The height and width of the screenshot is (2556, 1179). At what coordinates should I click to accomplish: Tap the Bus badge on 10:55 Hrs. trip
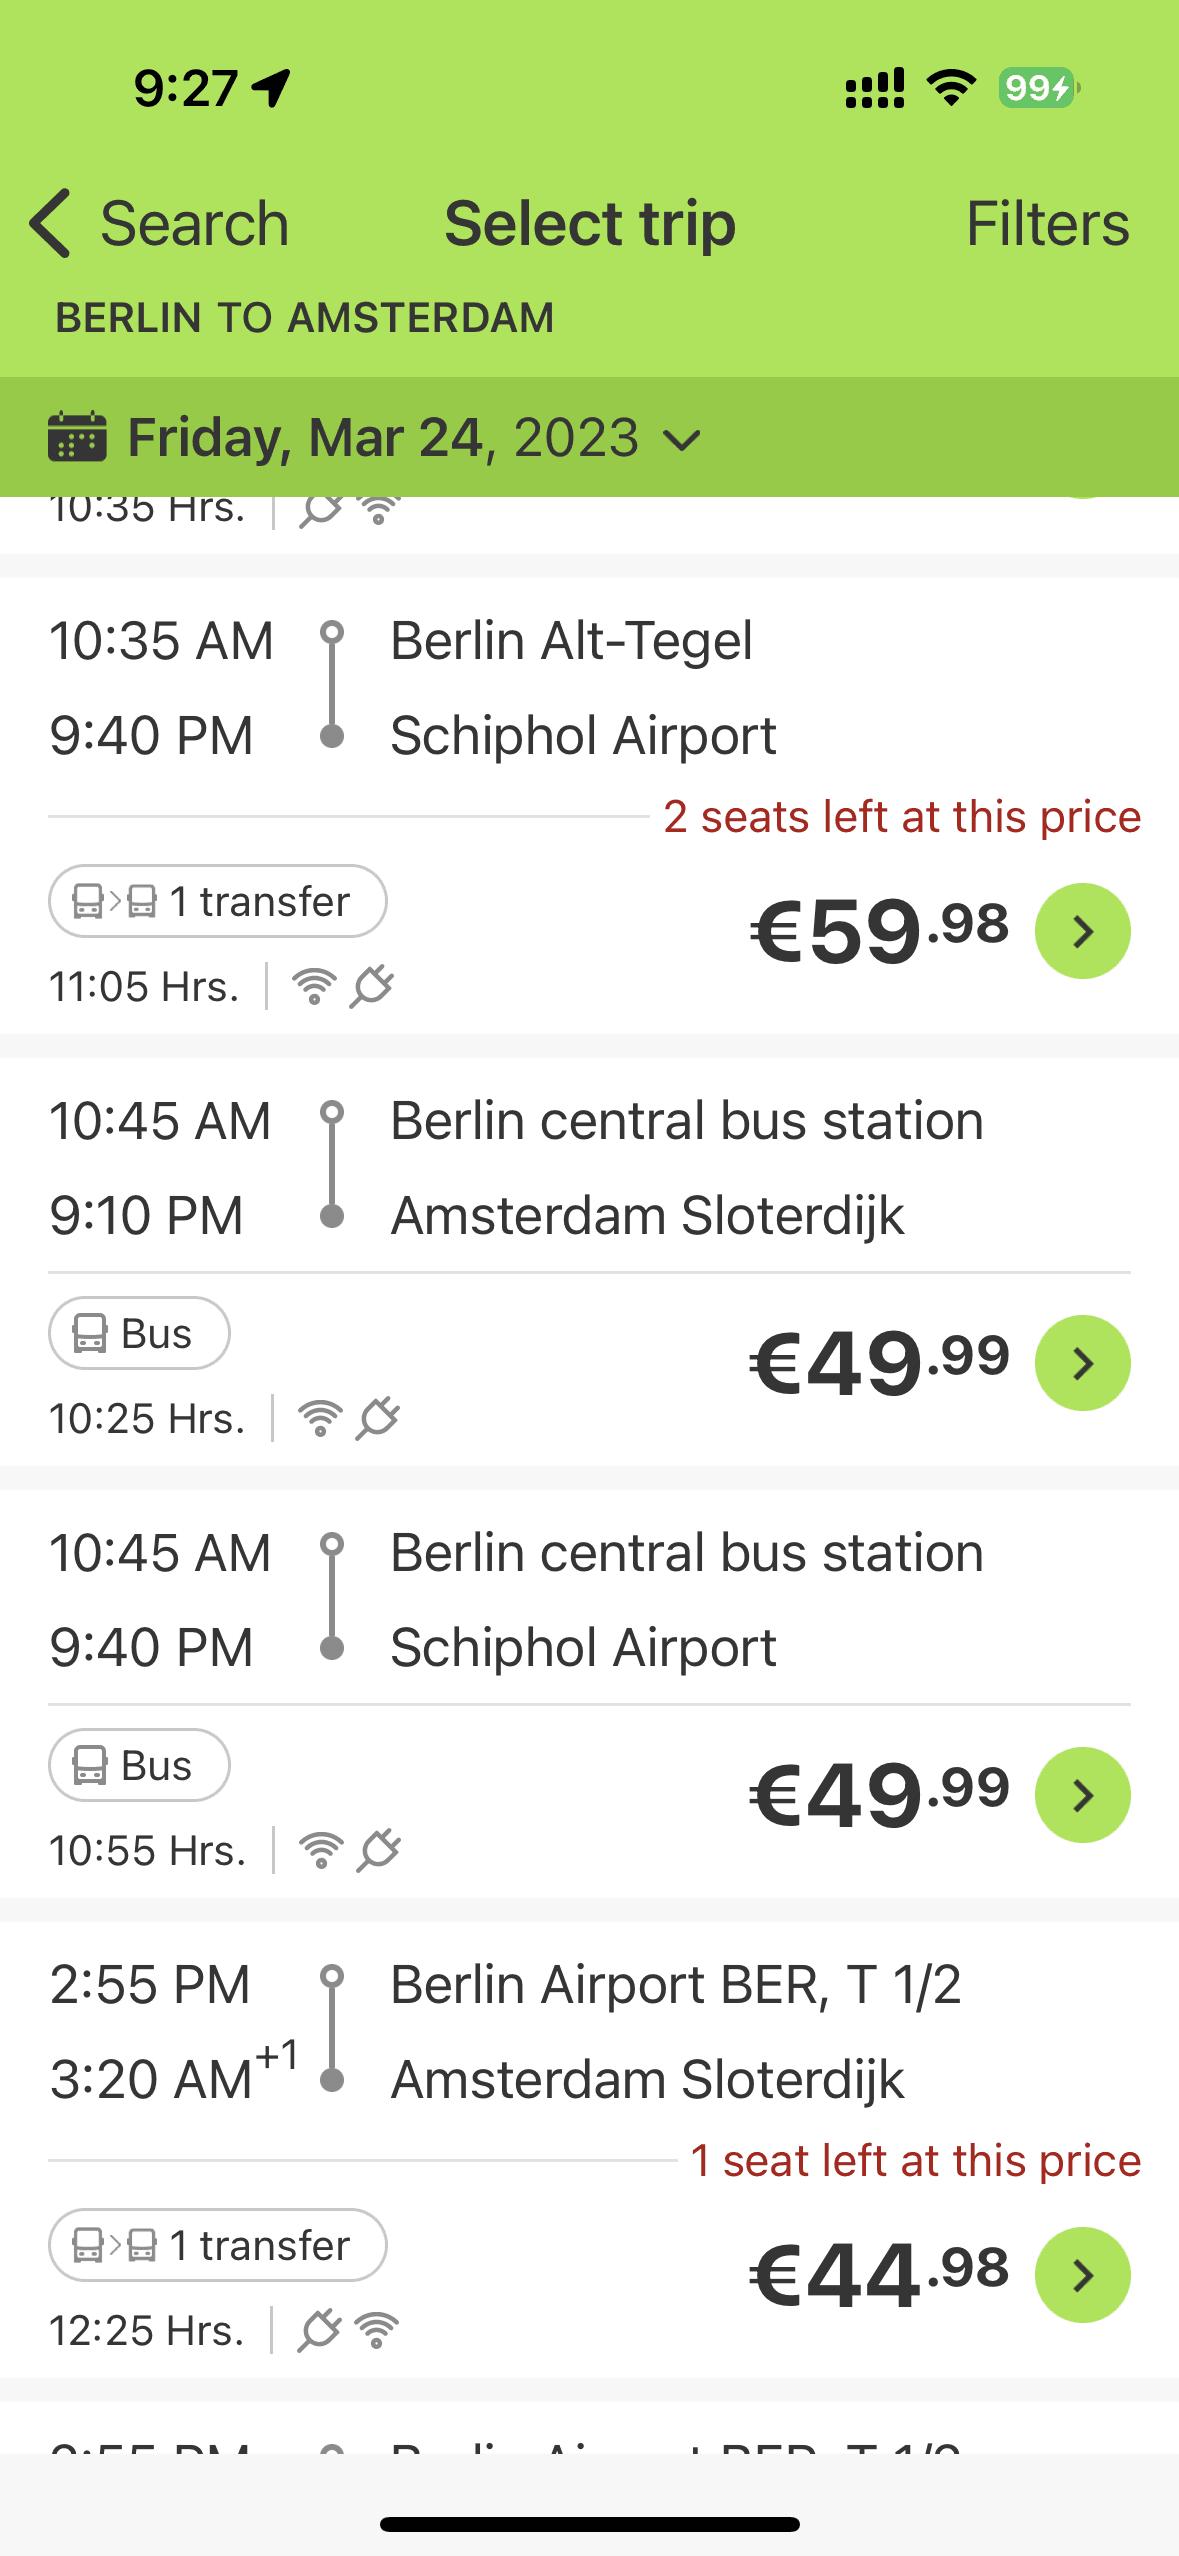[x=139, y=1765]
